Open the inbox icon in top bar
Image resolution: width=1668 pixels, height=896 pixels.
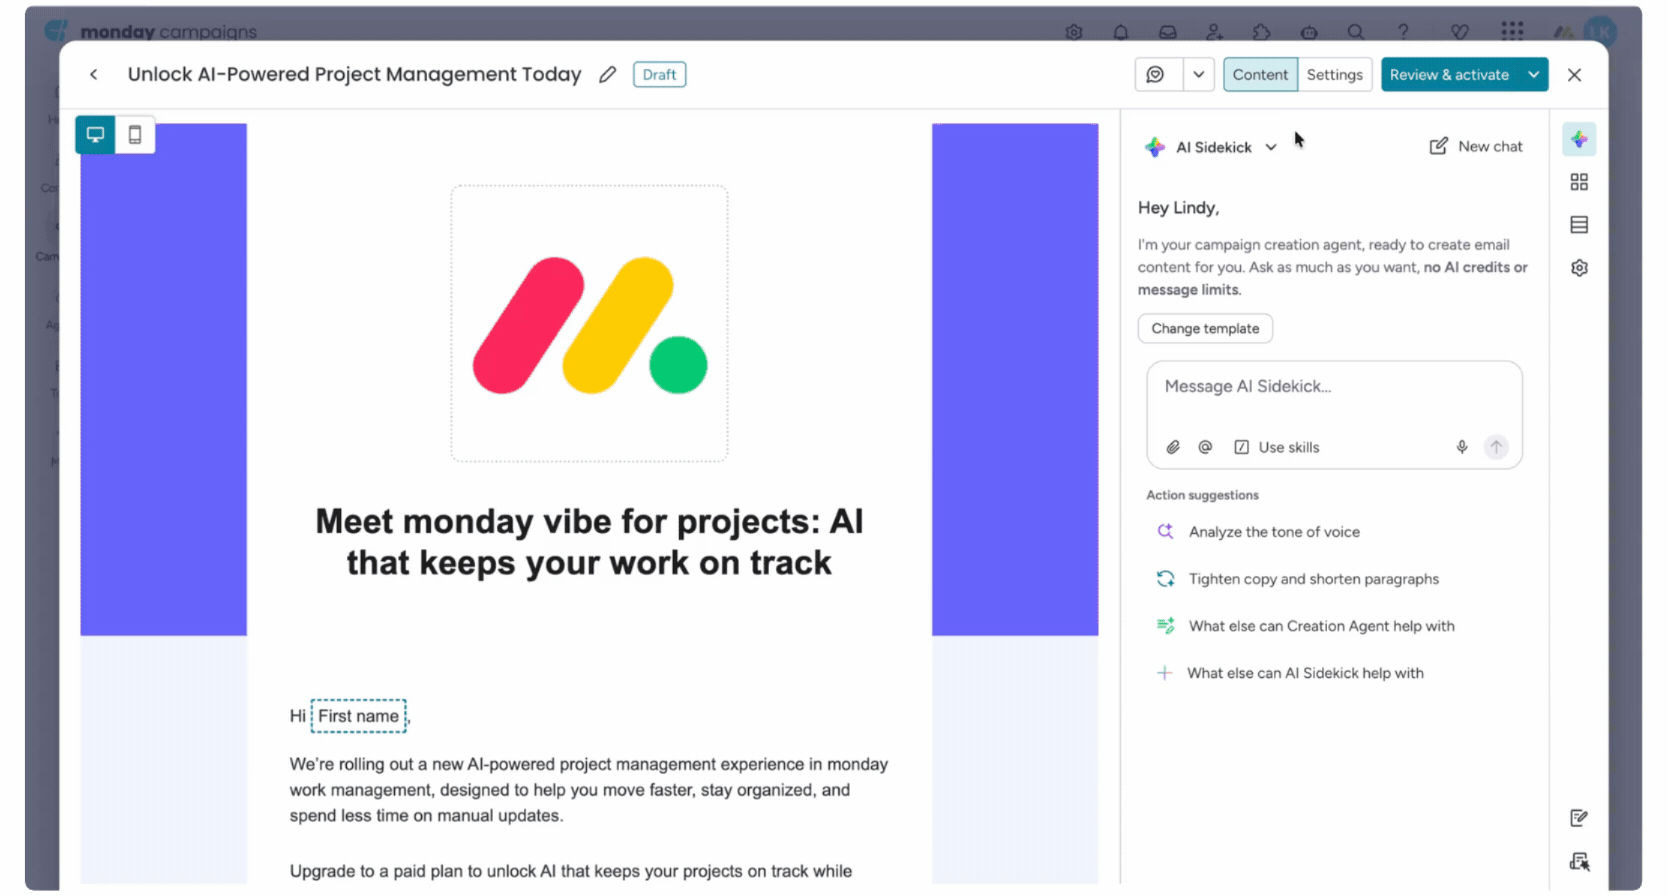(1167, 32)
